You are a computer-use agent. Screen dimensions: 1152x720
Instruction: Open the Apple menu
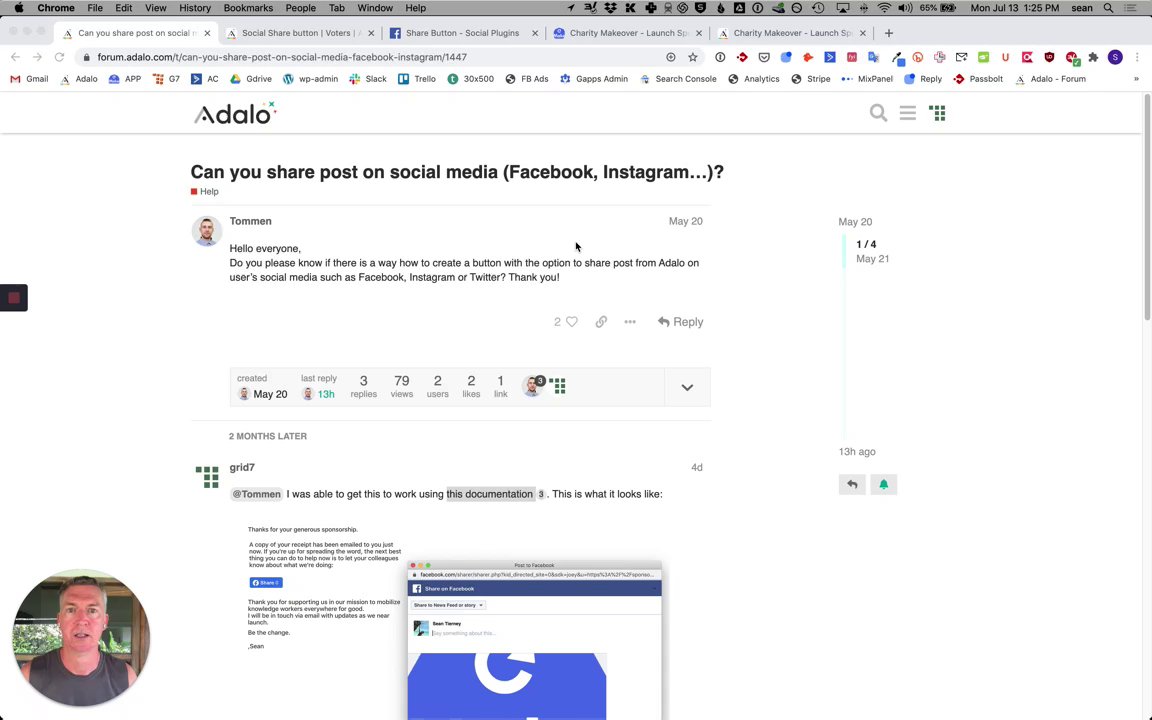click(x=18, y=8)
